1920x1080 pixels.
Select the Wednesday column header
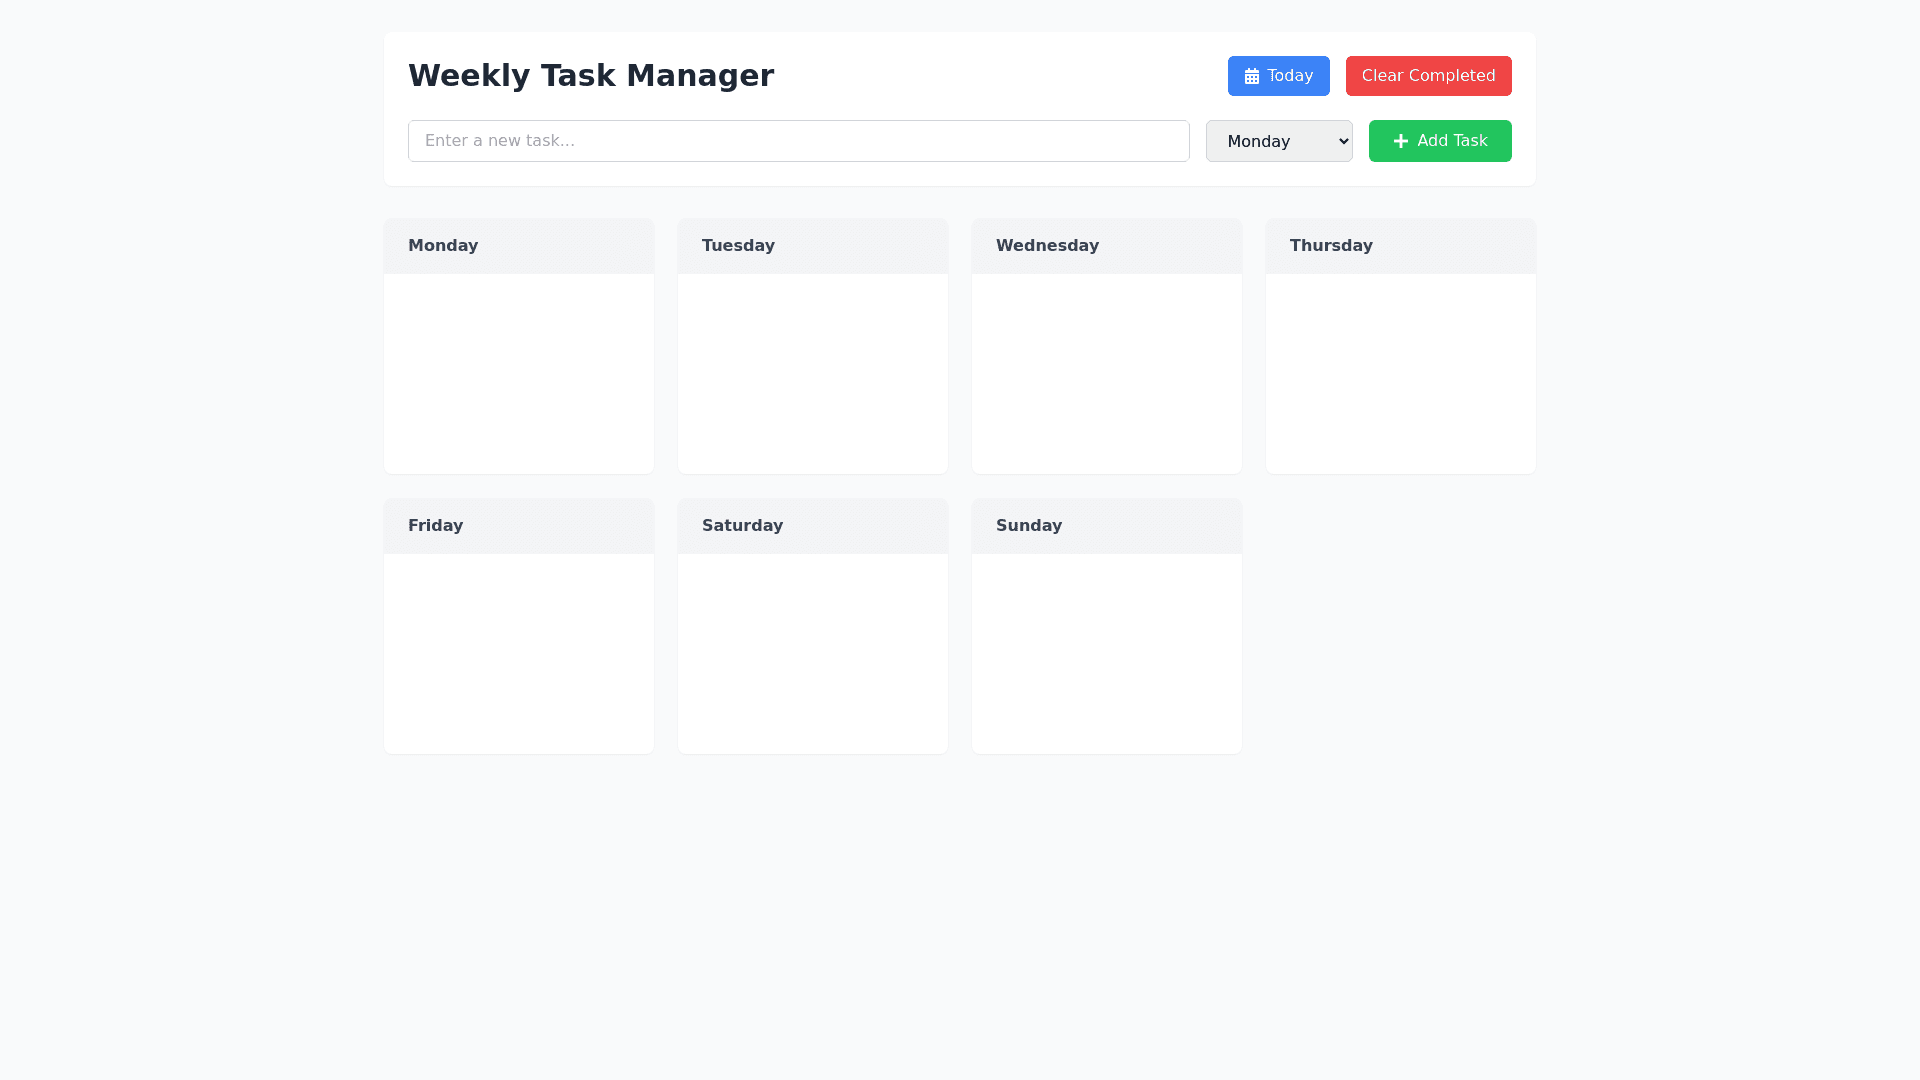(x=1047, y=246)
